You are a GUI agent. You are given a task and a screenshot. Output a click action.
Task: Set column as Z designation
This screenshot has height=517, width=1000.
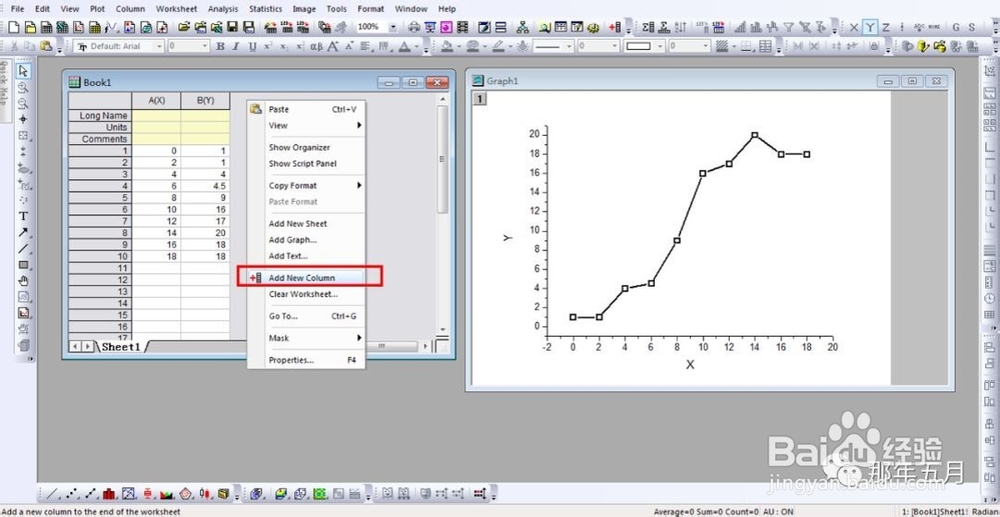click(x=886, y=27)
